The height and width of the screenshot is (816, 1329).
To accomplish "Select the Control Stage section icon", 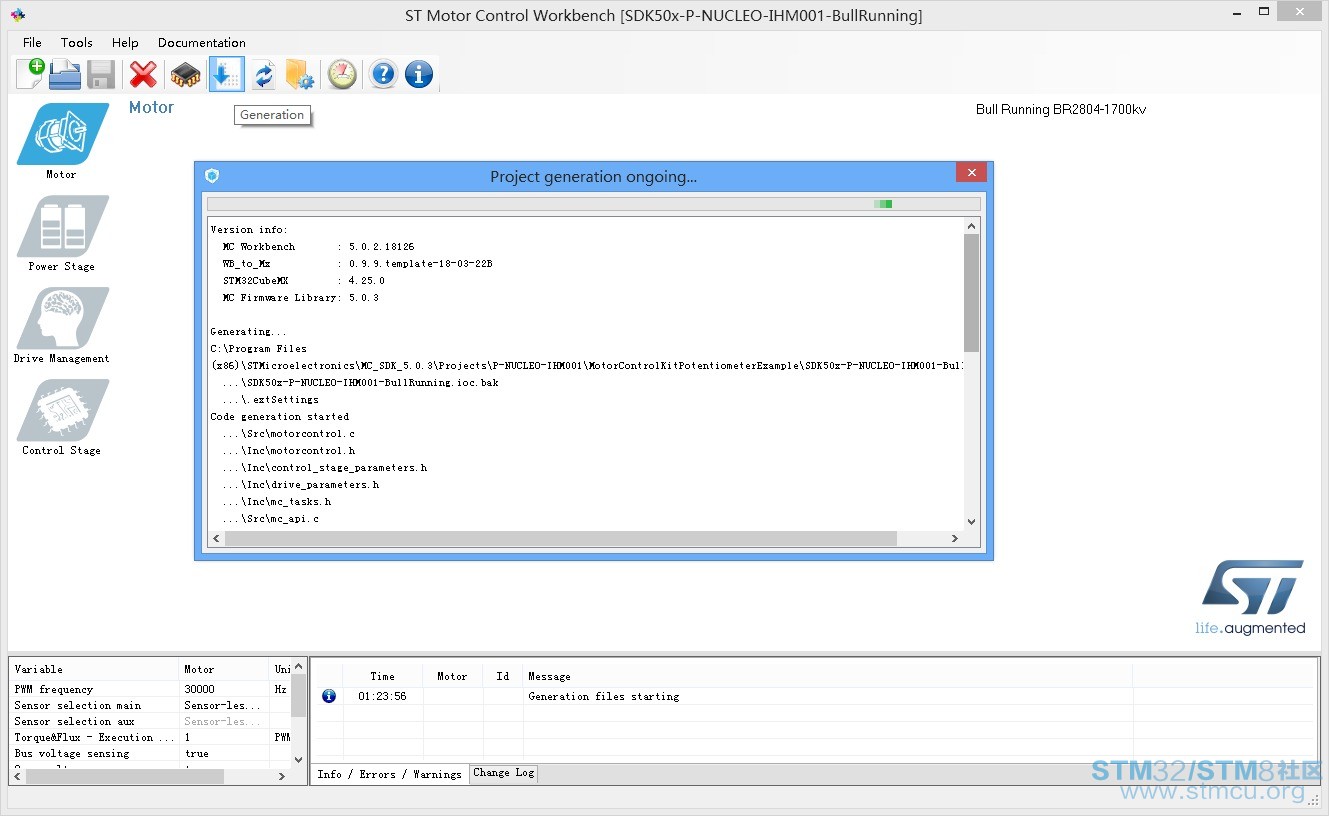I will coord(62,410).
